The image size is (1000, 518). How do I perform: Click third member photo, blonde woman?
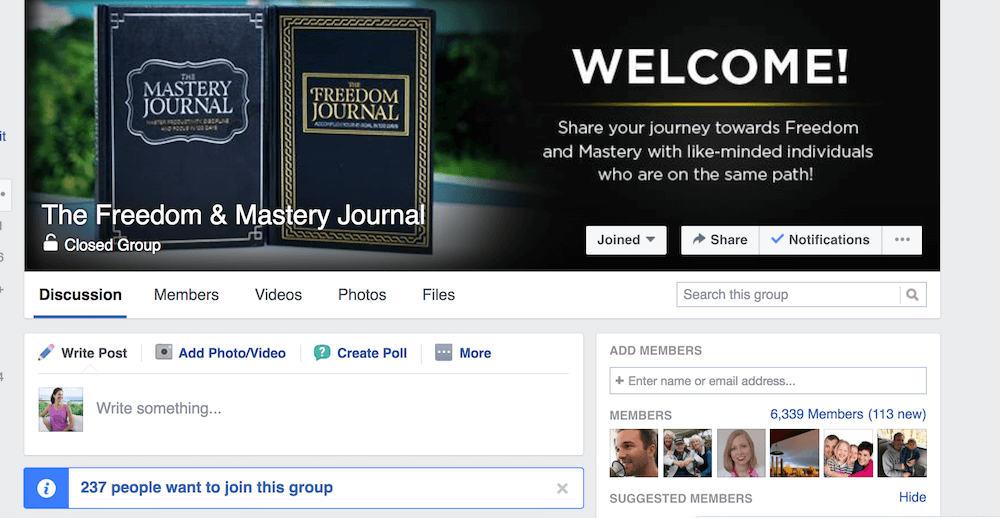click(x=741, y=453)
